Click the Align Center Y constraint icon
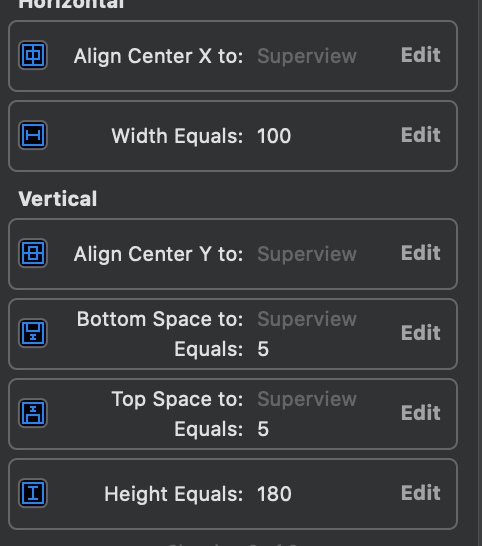Viewport: 482px width, 546px height. (33, 253)
